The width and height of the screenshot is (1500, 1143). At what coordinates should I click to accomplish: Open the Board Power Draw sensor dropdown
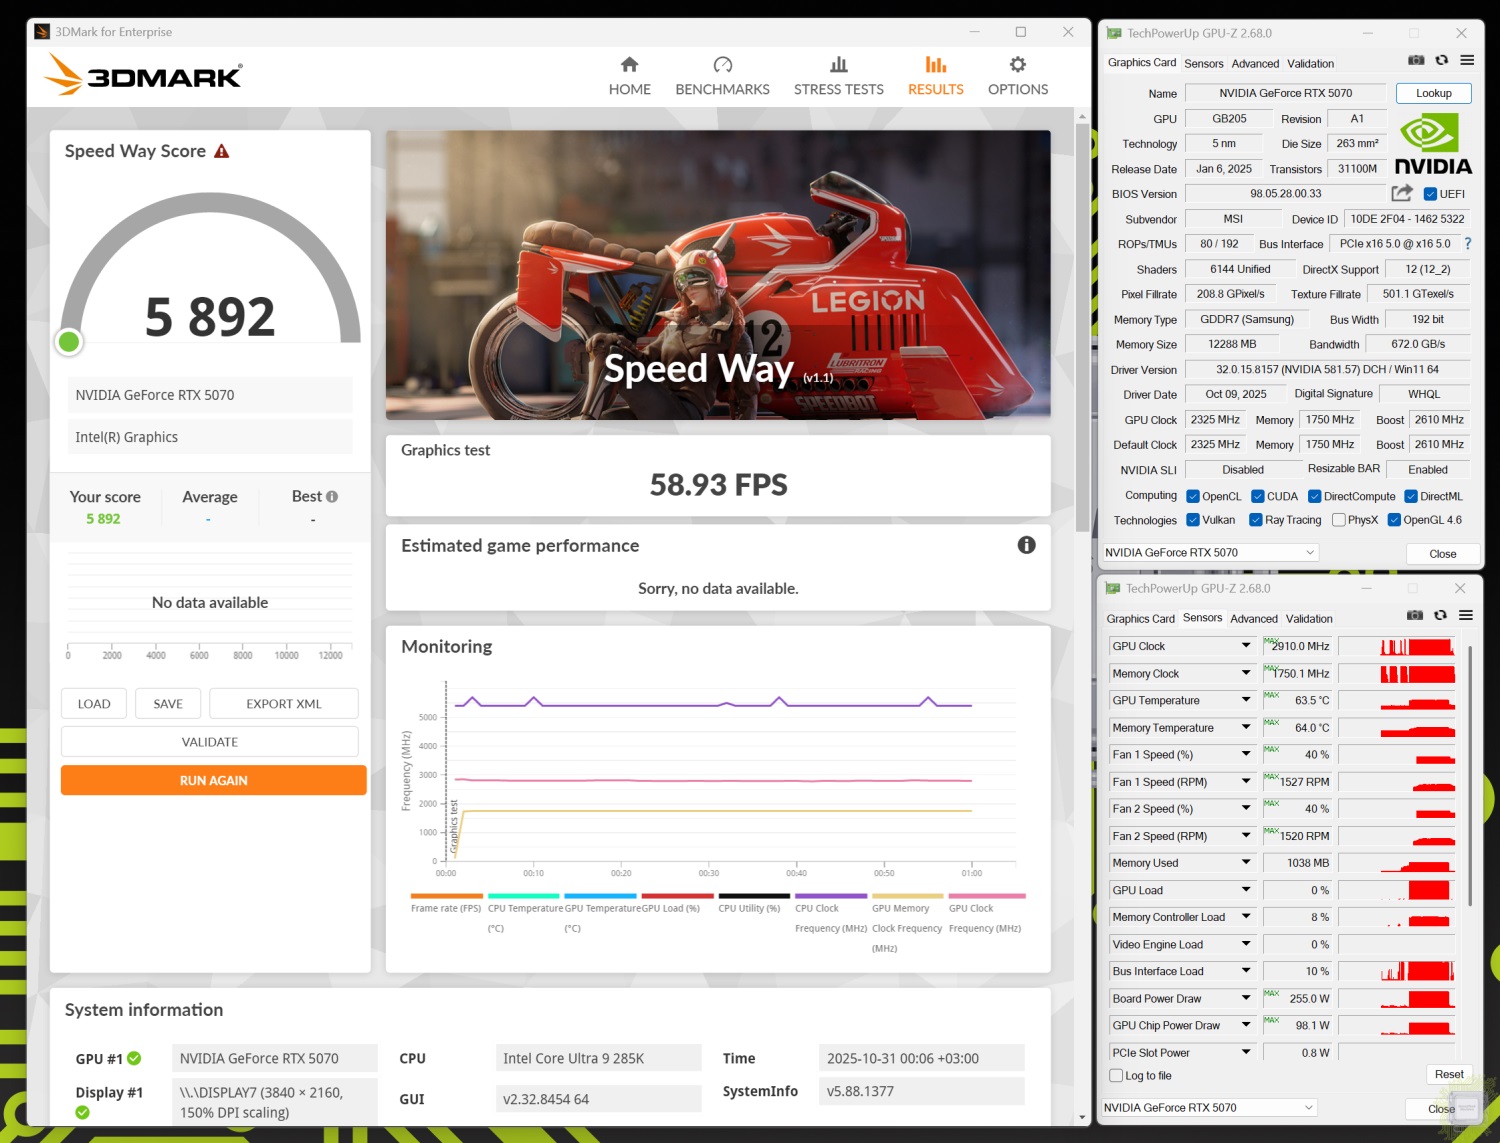pos(1246,998)
